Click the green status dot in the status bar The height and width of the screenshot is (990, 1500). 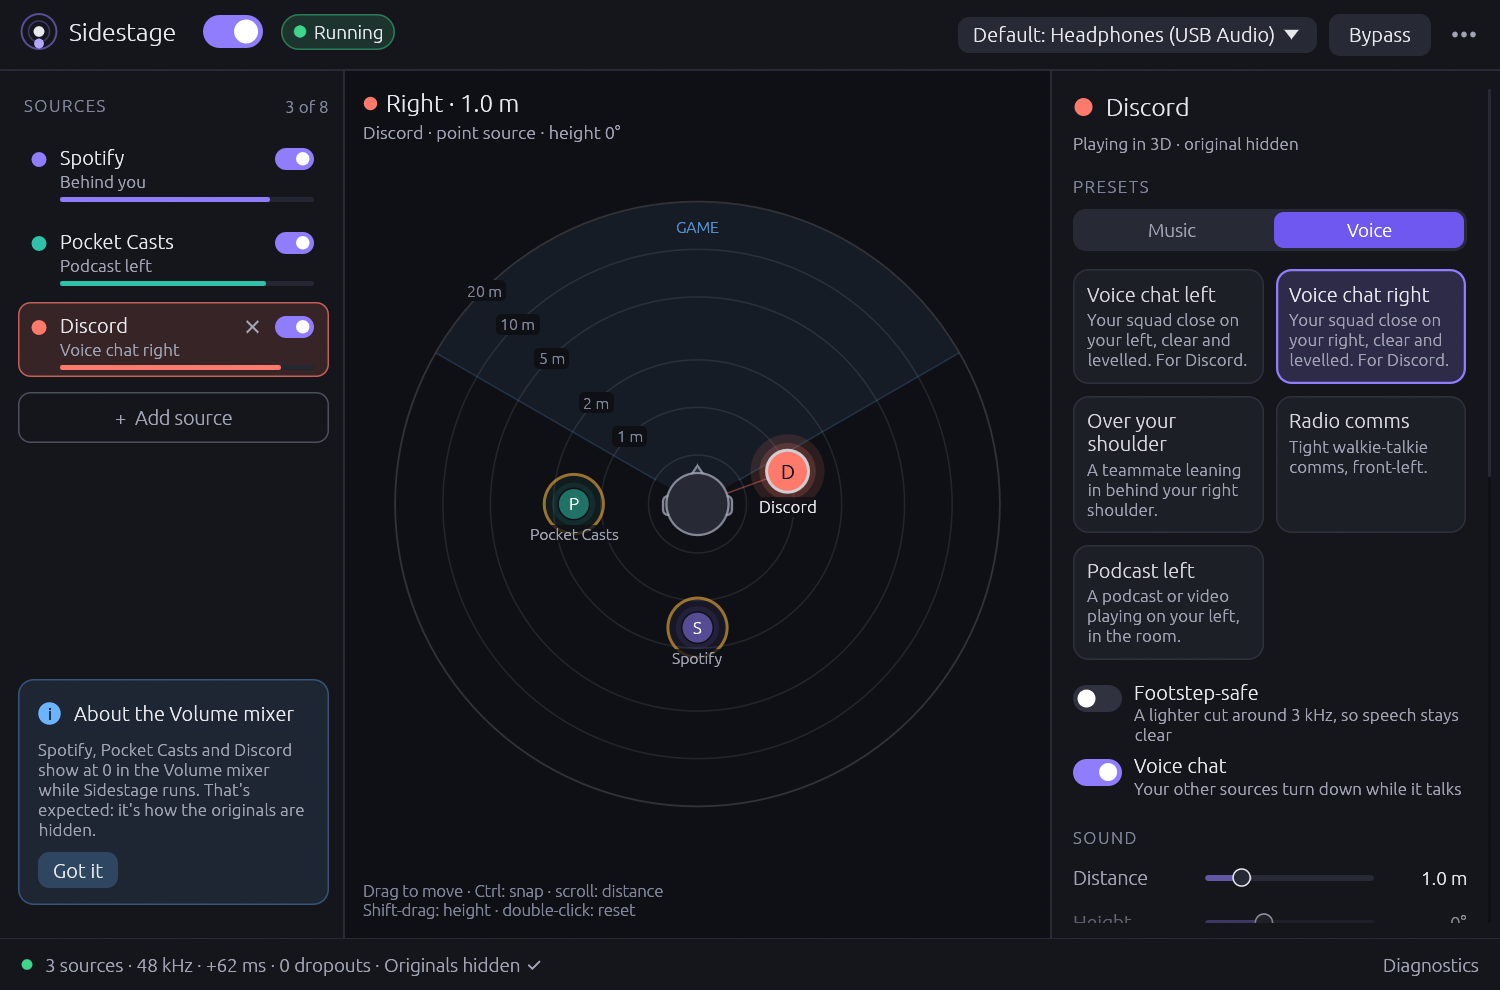[x=27, y=965]
